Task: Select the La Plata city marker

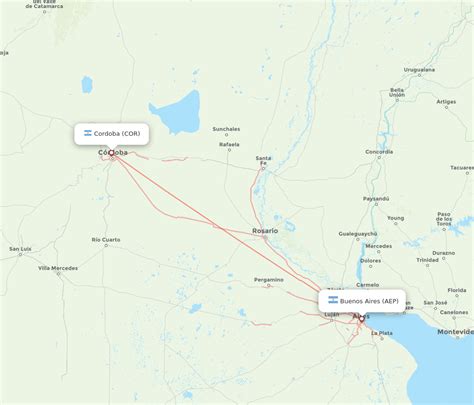Action: [382, 339]
